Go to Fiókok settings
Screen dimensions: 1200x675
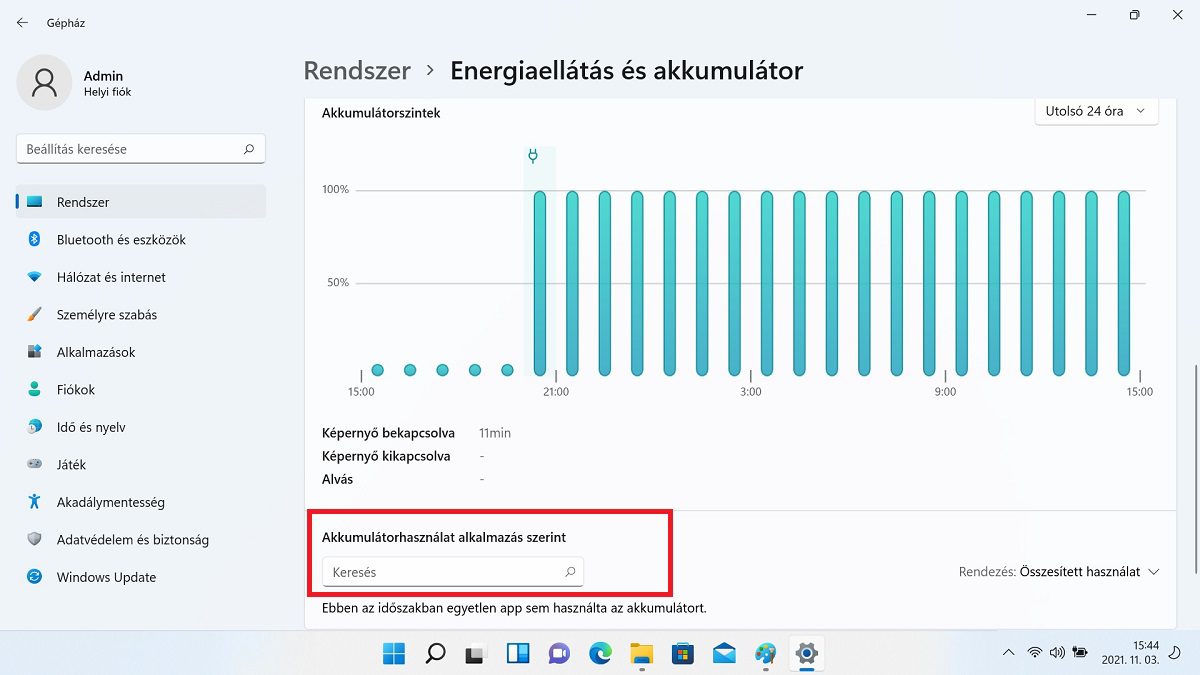[x=75, y=390]
